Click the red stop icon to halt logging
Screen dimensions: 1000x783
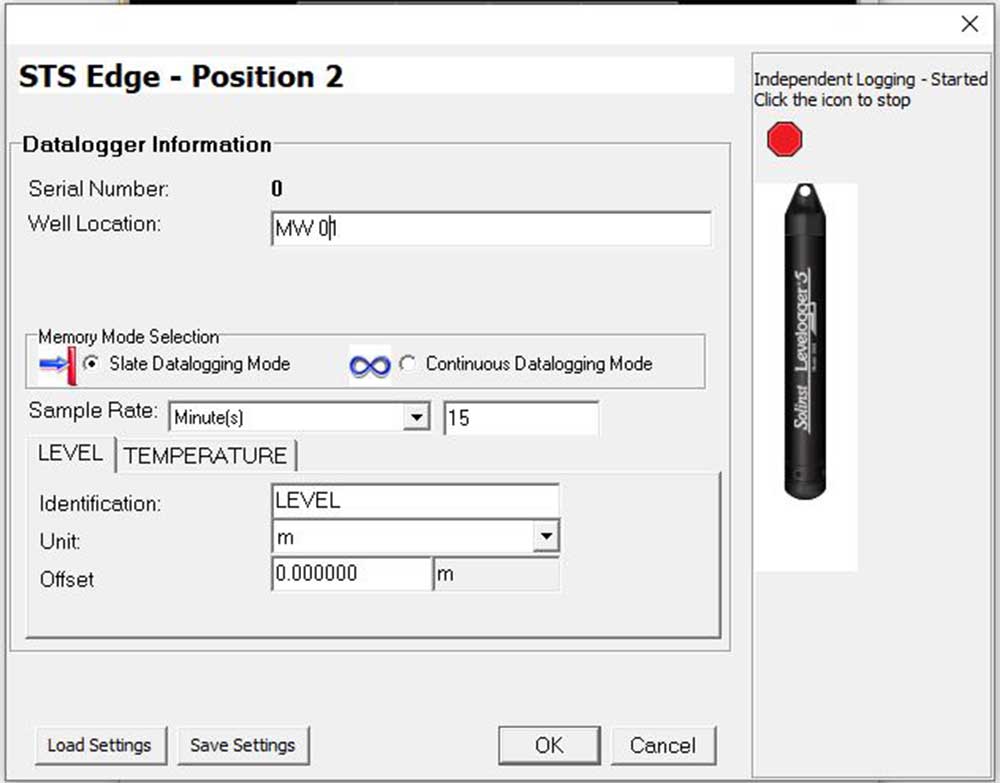(784, 138)
